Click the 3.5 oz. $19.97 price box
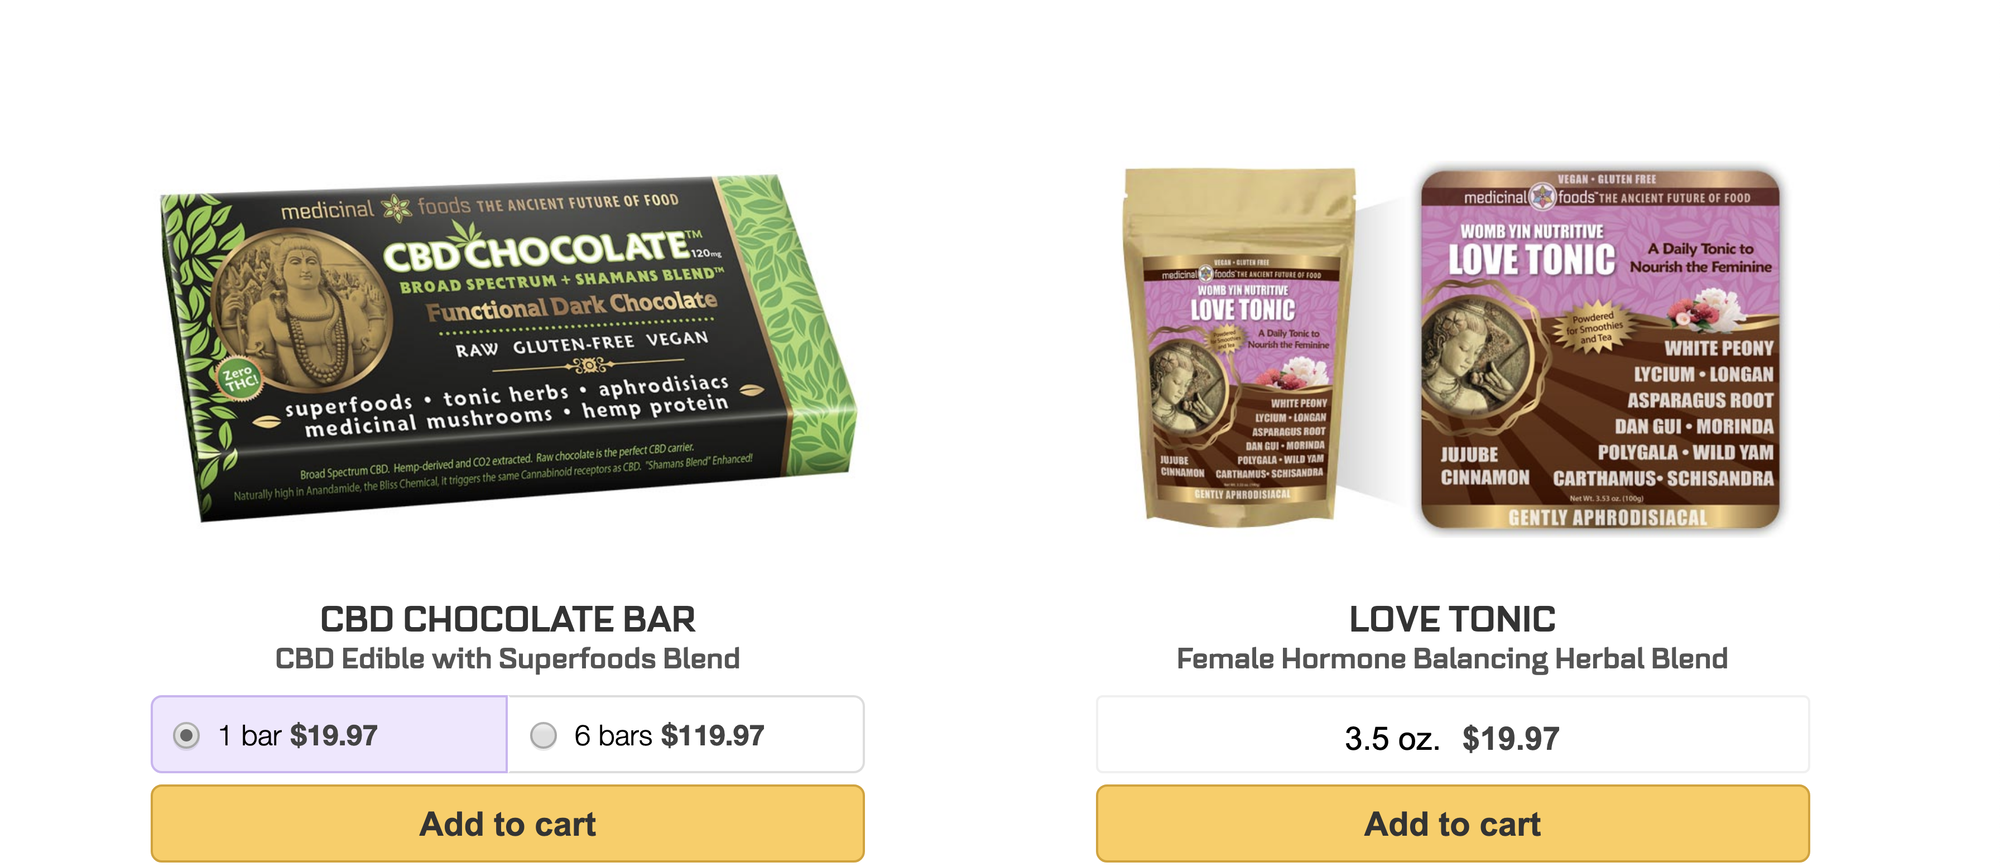This screenshot has height=867, width=2000. 1452,735
